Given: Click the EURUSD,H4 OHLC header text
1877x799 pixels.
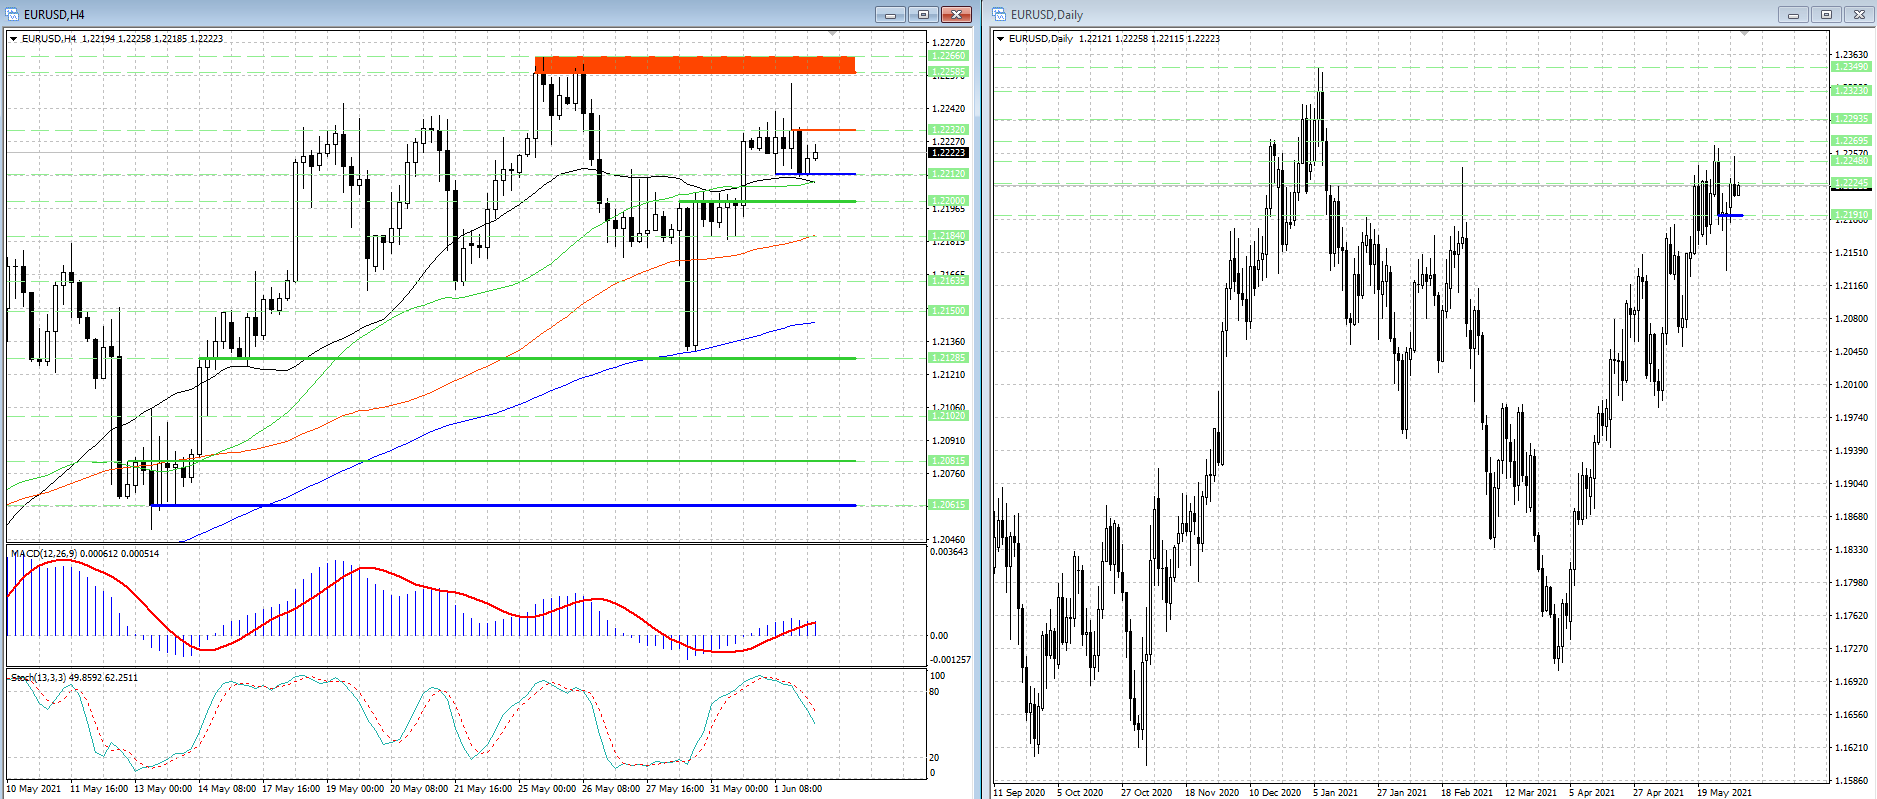Looking at the screenshot, I should [x=122, y=39].
